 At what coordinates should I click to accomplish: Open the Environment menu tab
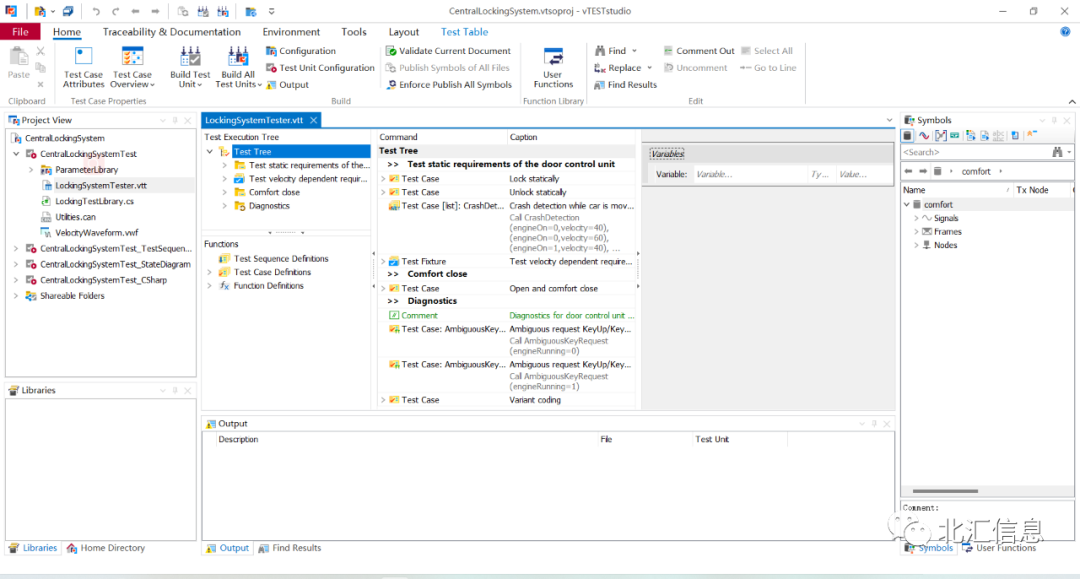[290, 31]
